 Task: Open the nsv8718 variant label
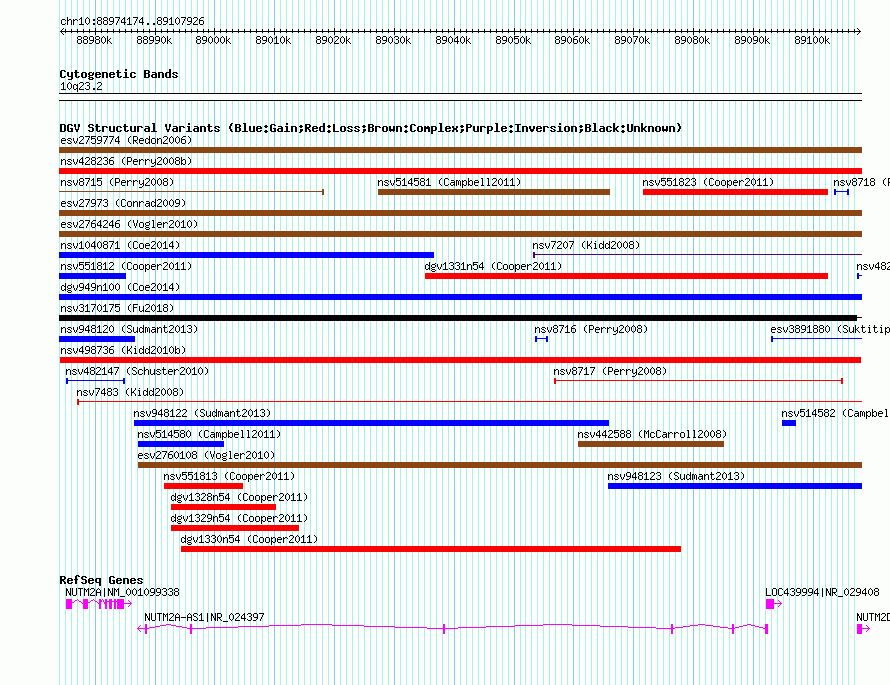861,182
